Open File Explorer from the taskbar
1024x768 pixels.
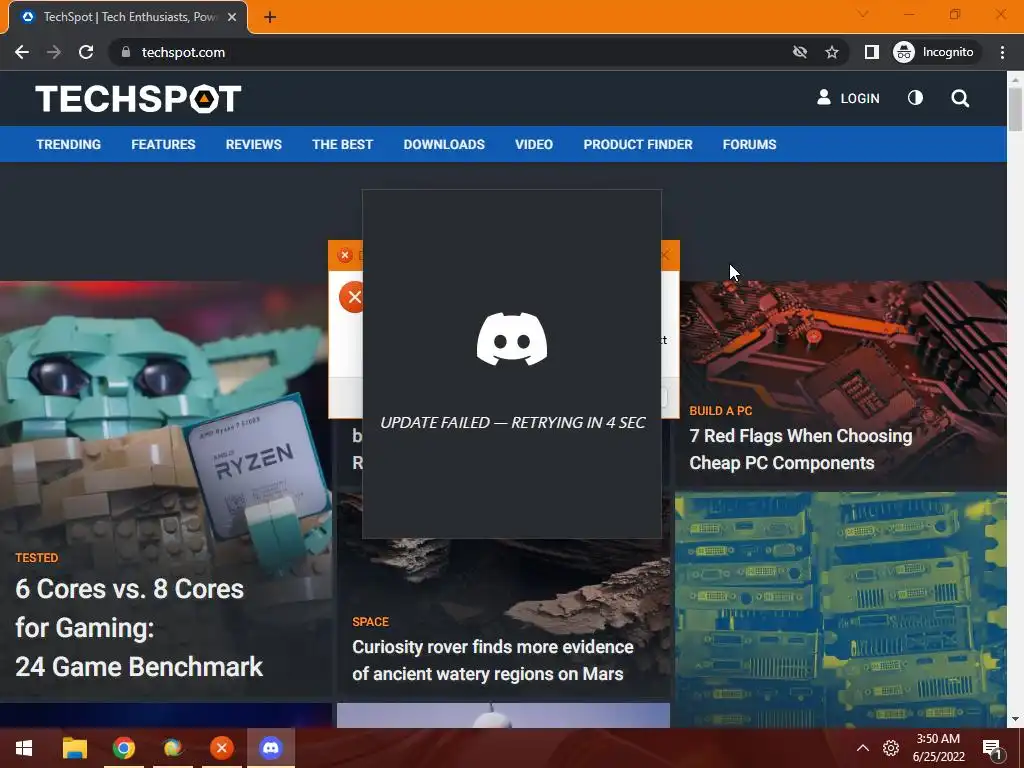pyautogui.click(x=74, y=748)
